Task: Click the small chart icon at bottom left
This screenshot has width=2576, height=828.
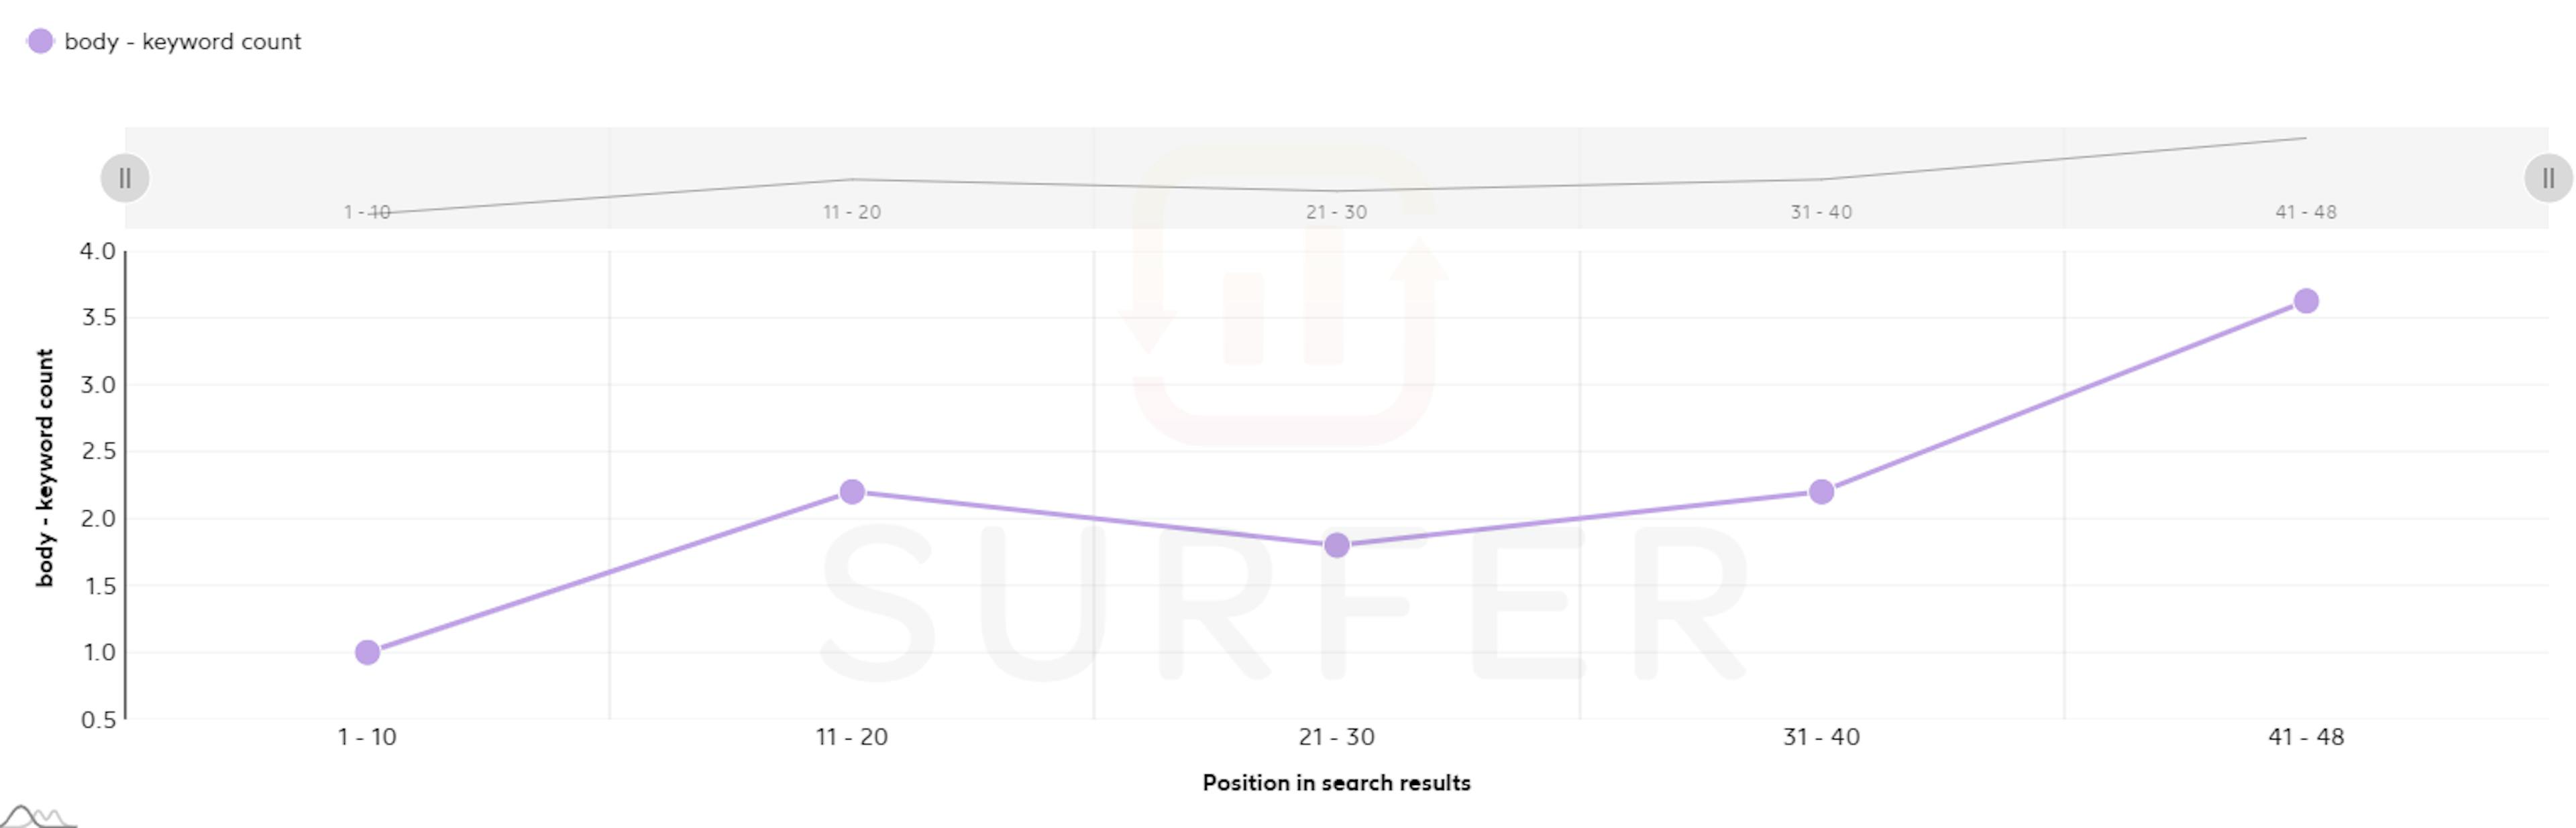Action: 38,815
